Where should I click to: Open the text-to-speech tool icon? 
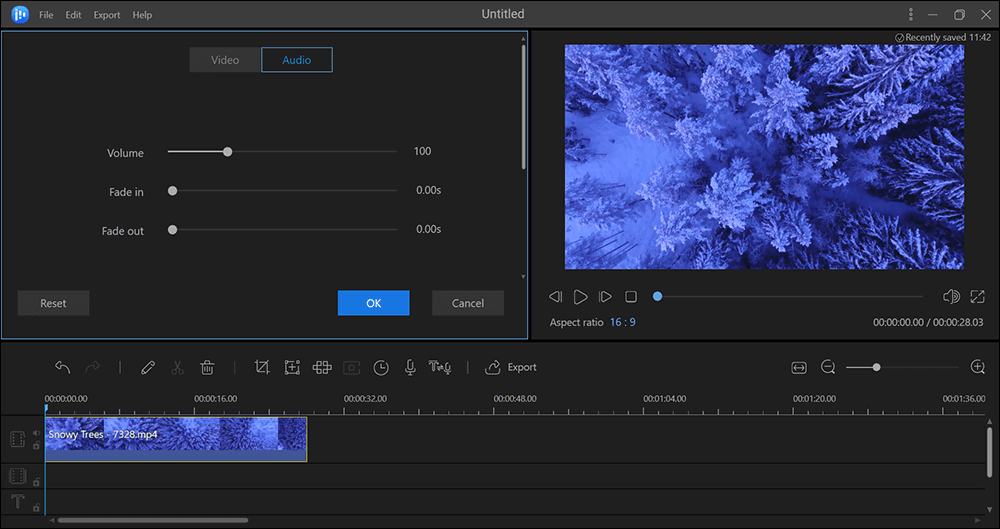439,367
